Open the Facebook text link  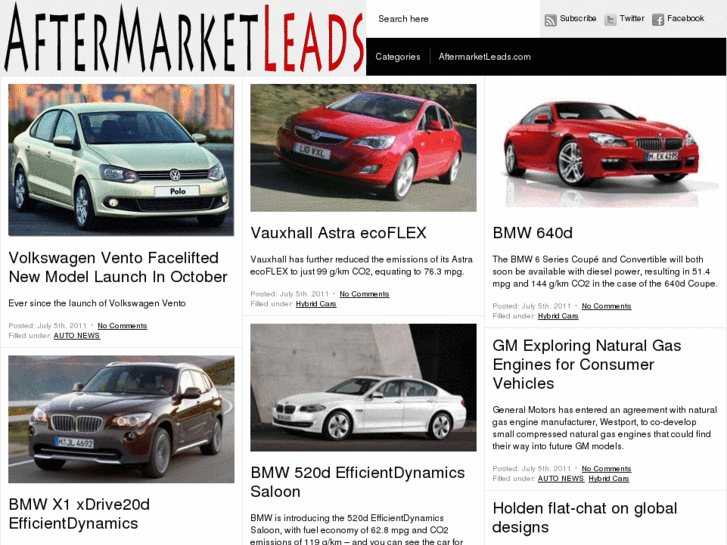tap(685, 19)
